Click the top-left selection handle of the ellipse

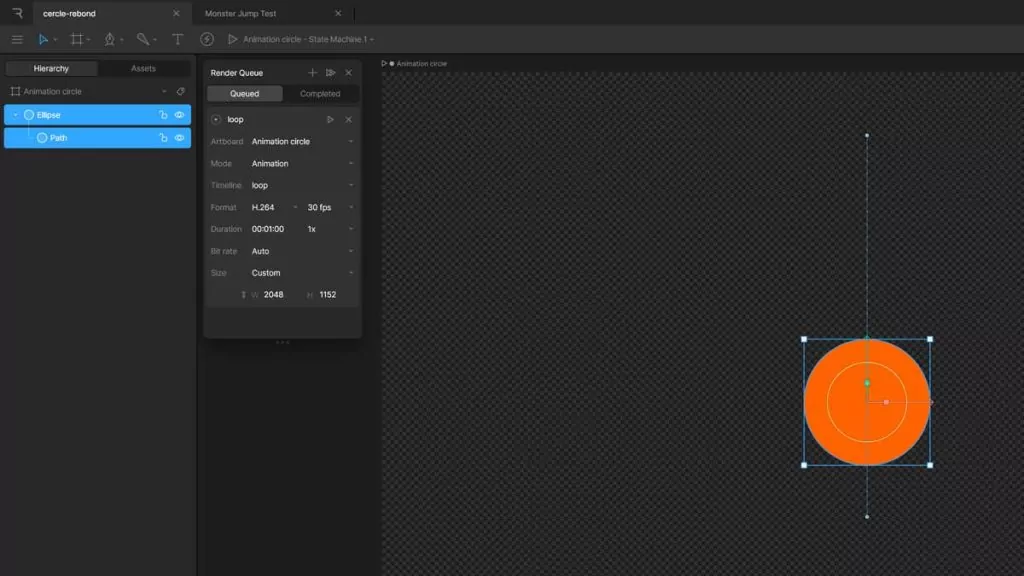coord(804,339)
